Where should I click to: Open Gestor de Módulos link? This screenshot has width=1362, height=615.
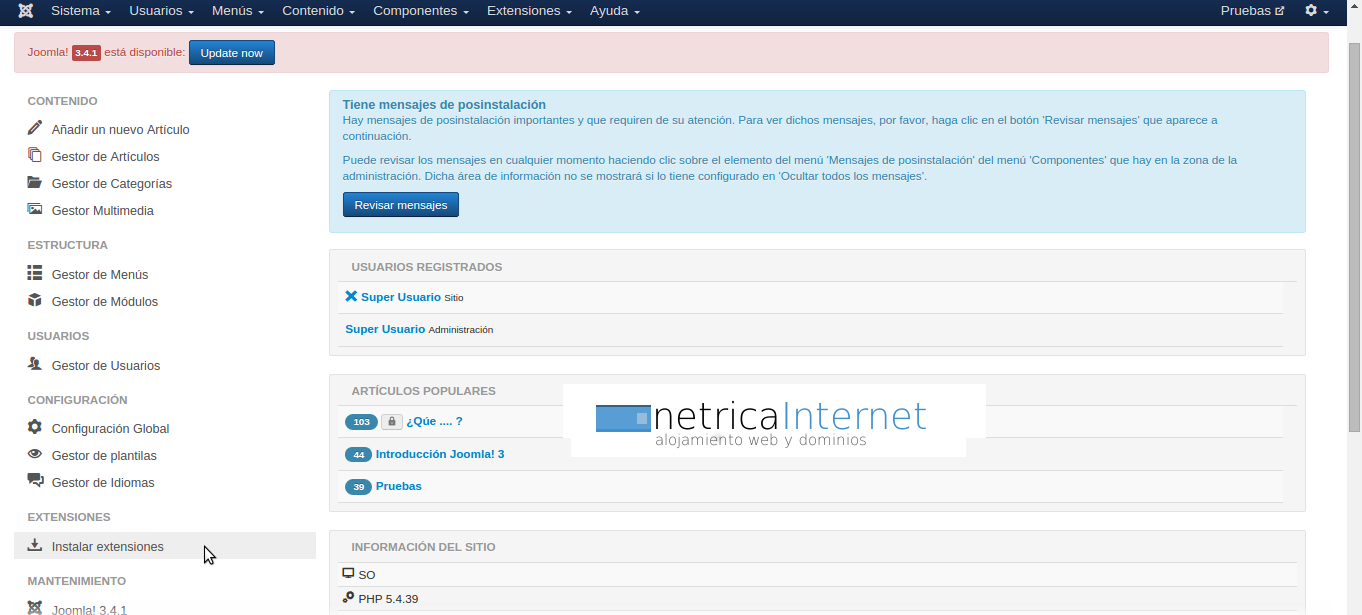[x=105, y=301]
